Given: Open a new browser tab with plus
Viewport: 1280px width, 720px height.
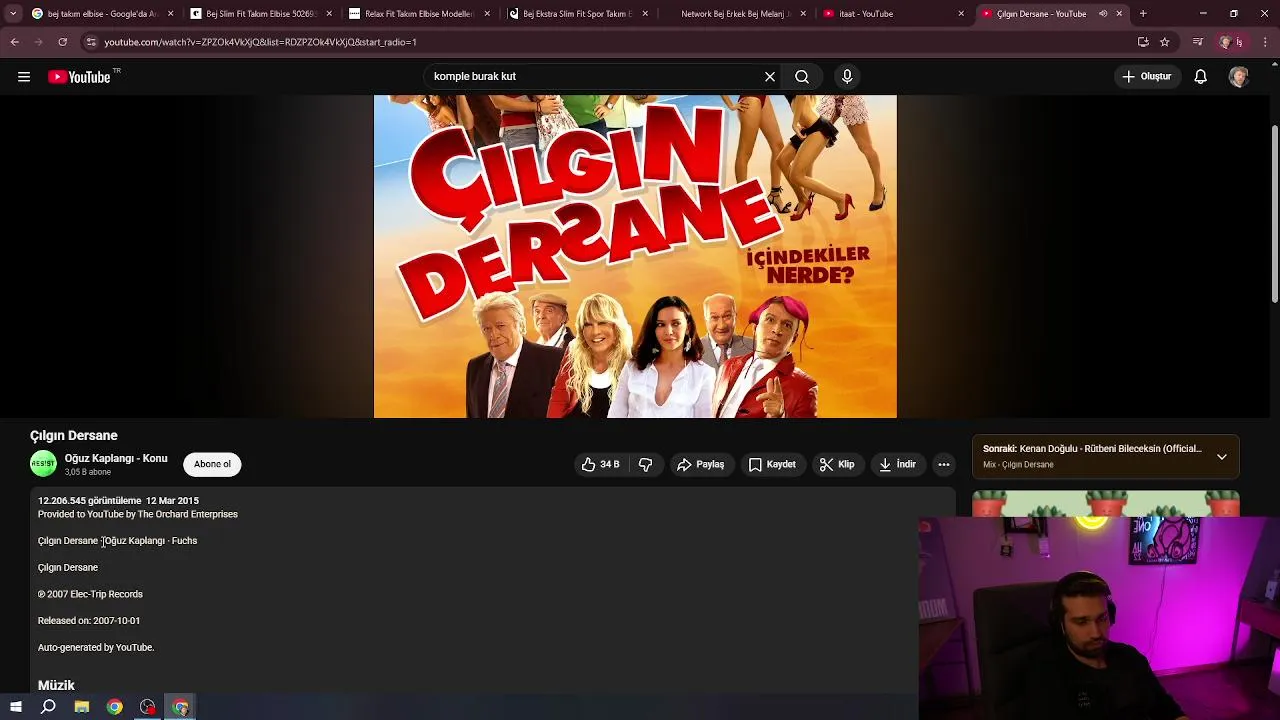Looking at the screenshot, I should (x=1143, y=14).
